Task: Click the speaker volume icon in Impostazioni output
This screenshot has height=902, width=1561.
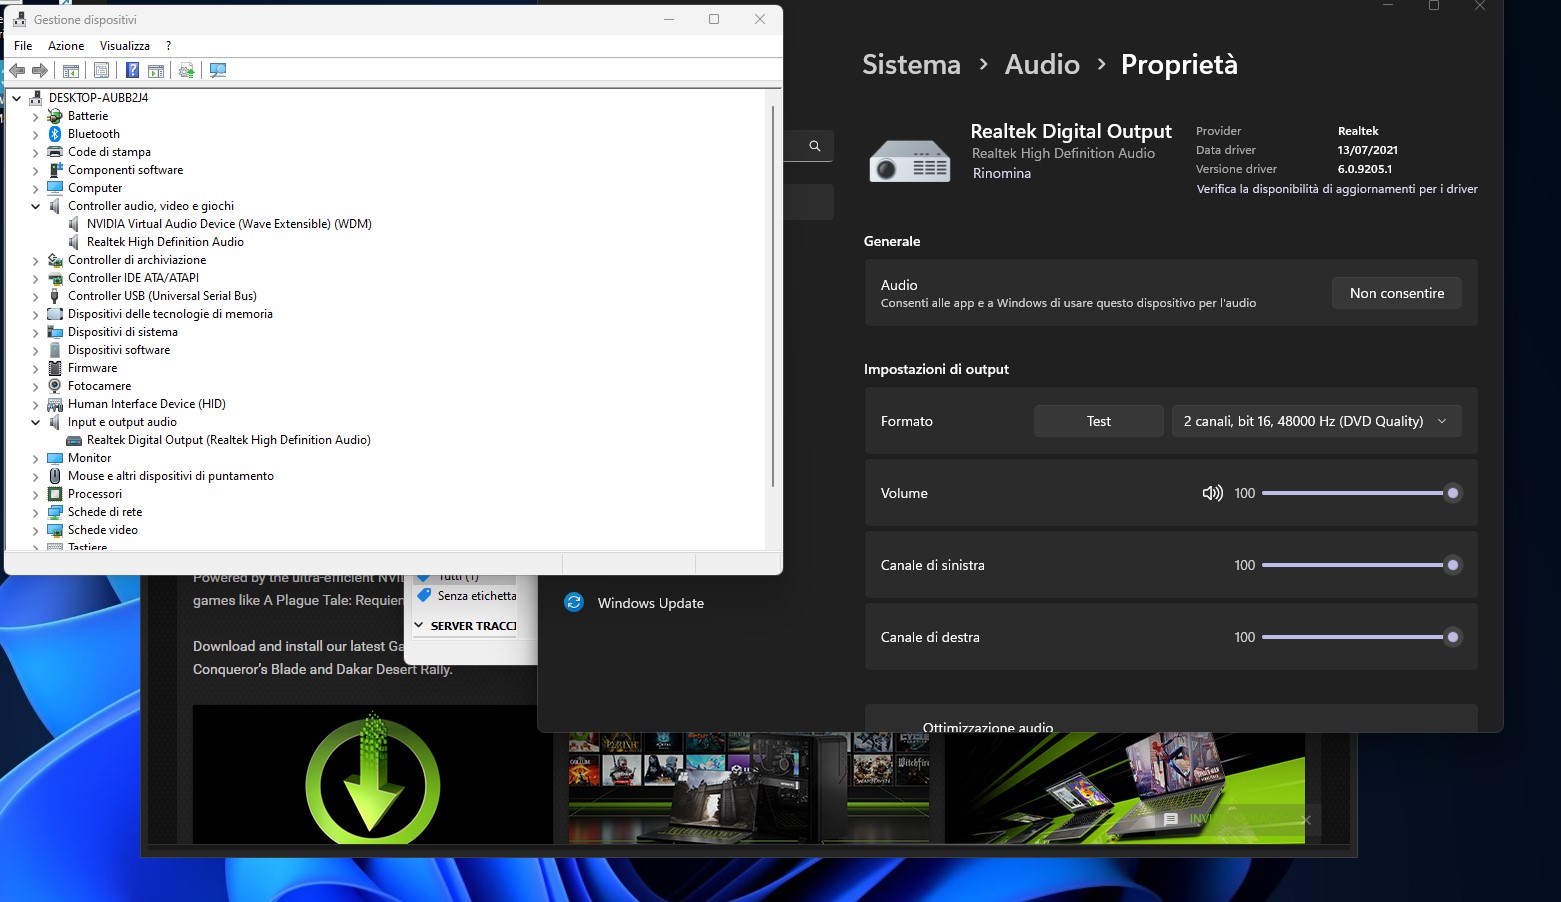Action: pos(1212,492)
